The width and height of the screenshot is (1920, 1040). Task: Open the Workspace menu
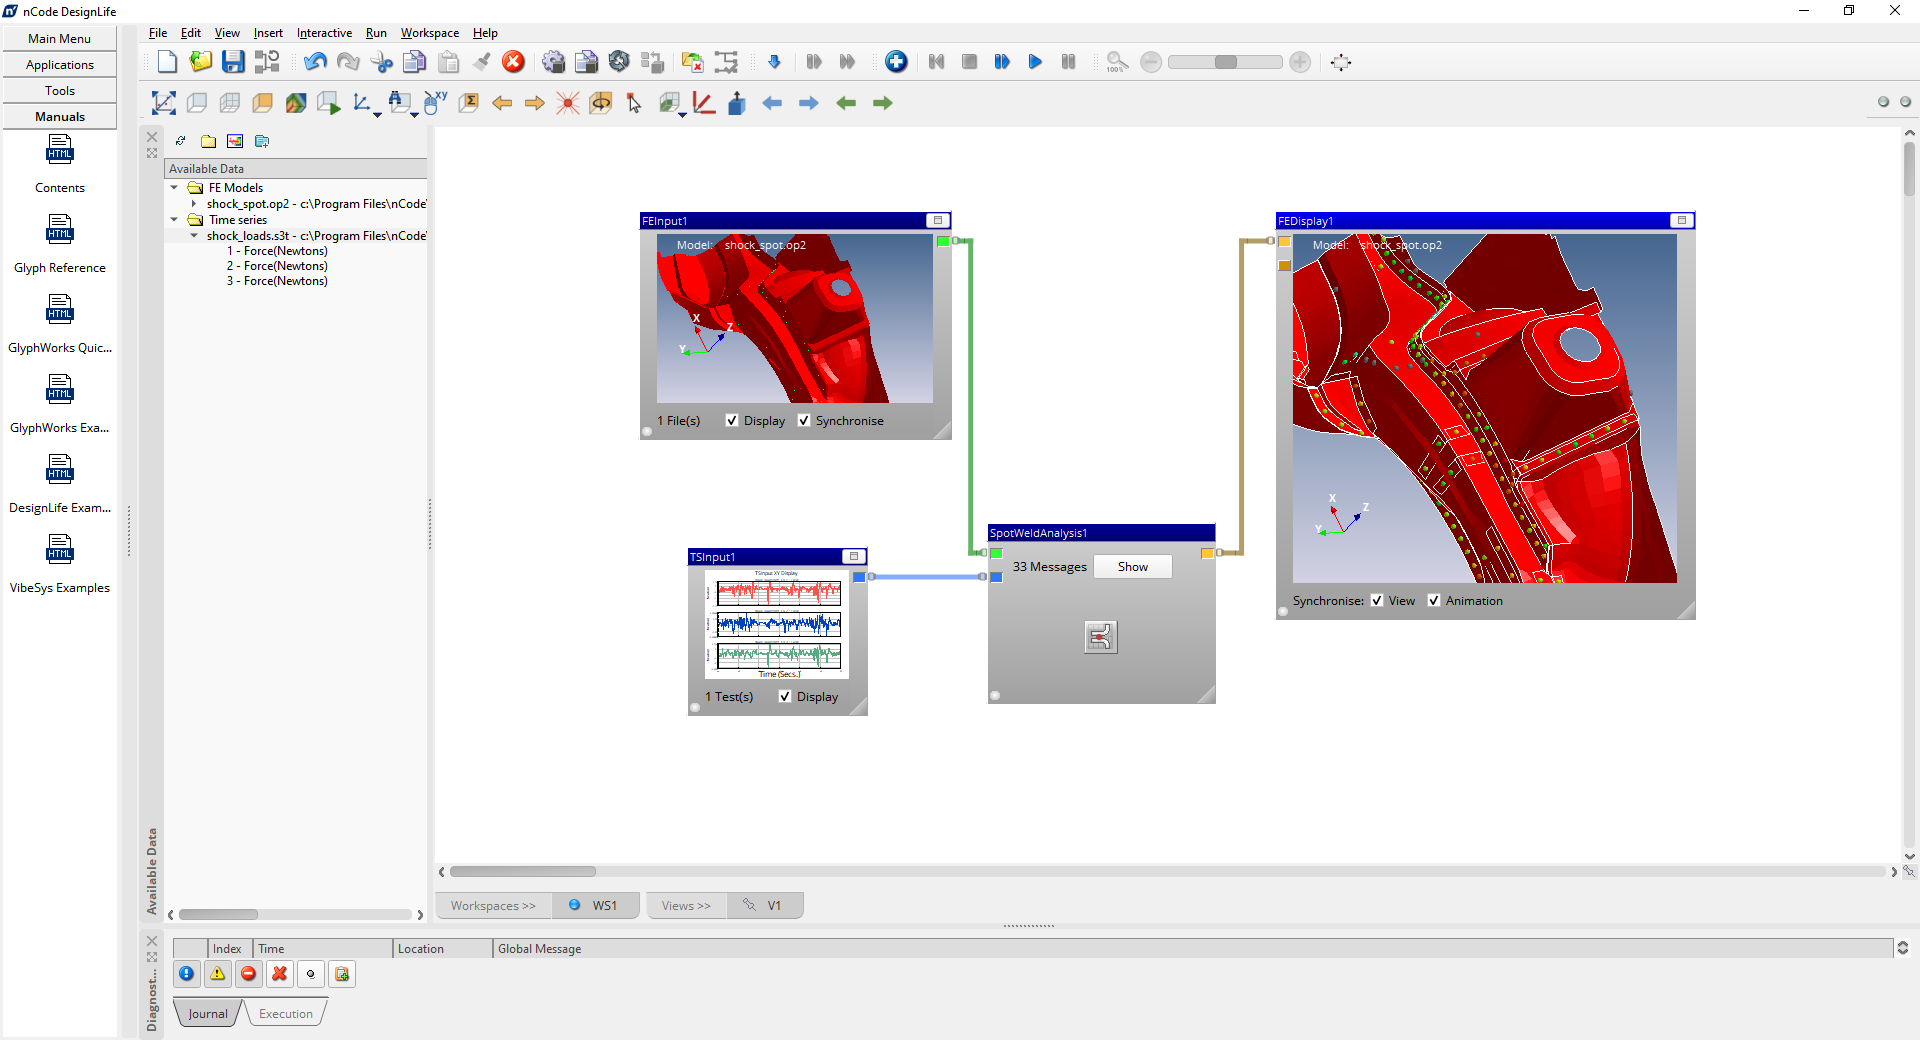click(430, 33)
